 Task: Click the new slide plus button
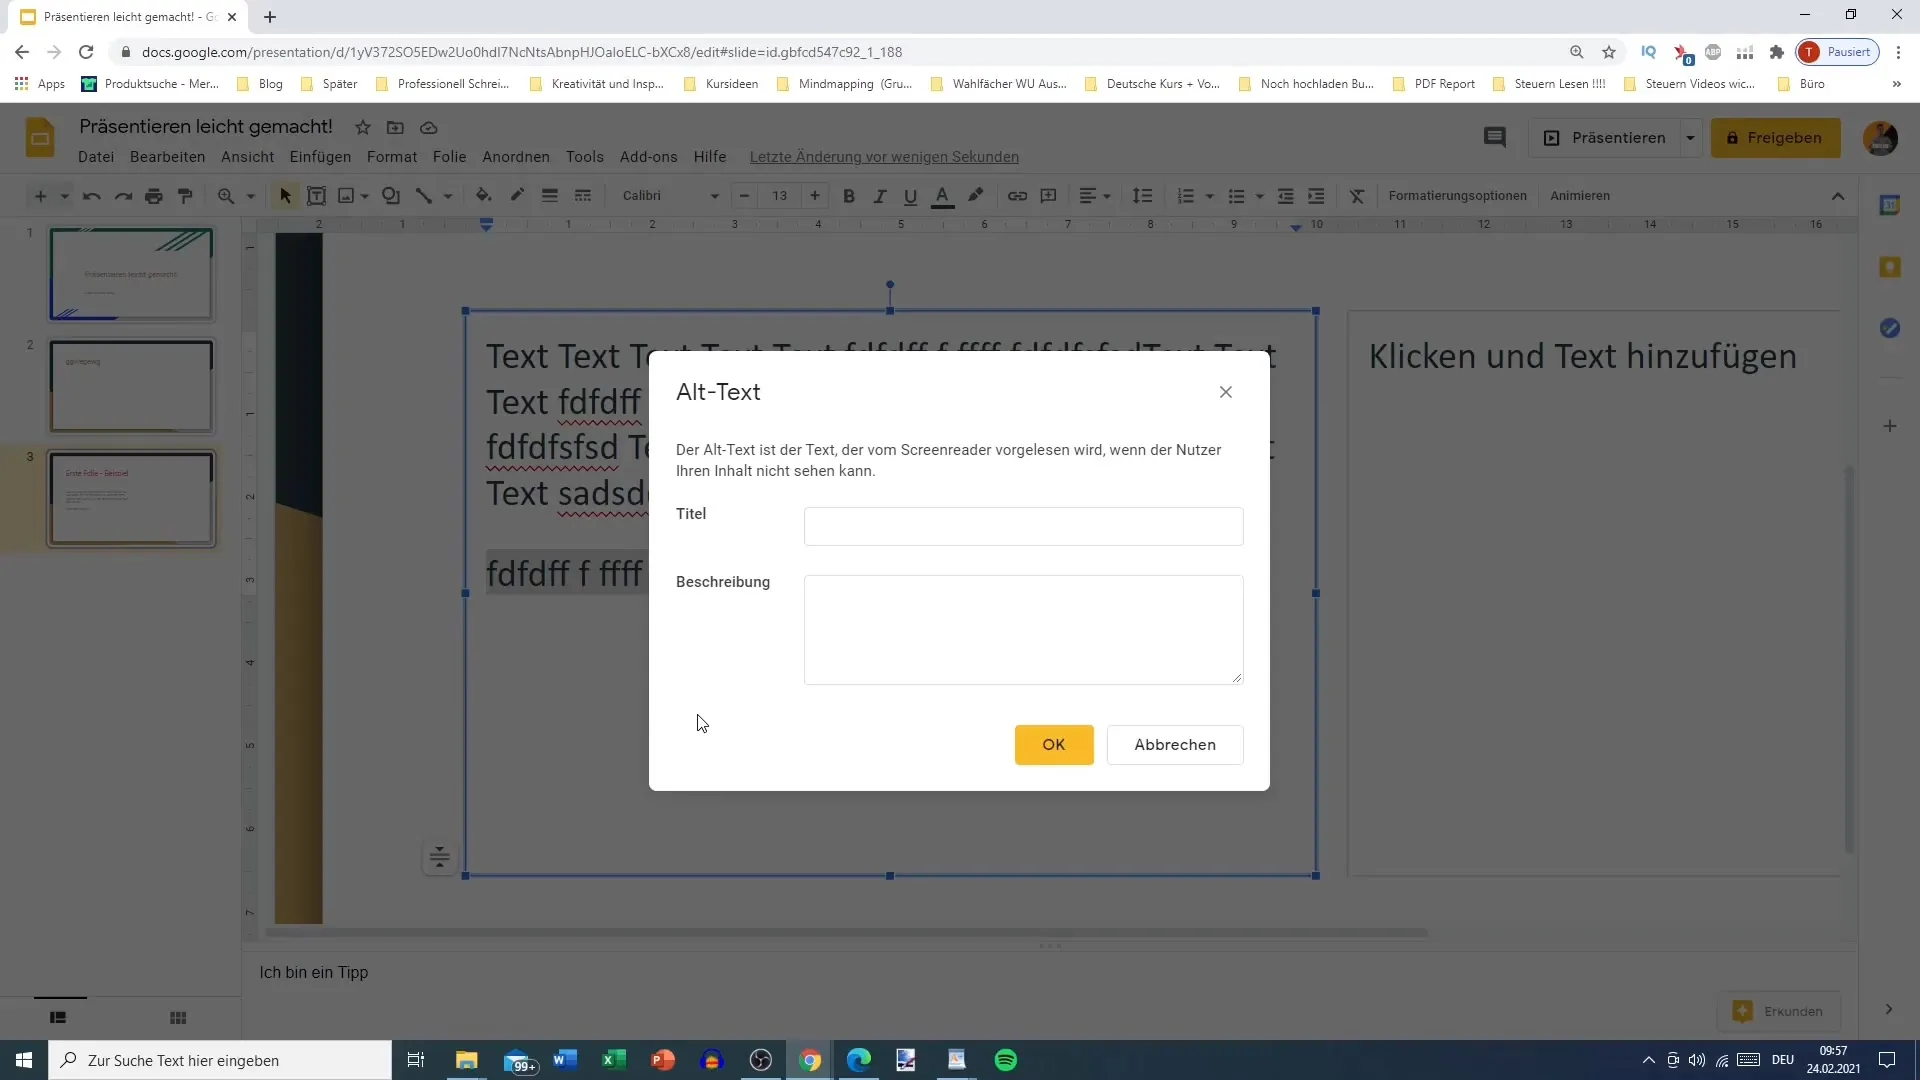point(40,196)
